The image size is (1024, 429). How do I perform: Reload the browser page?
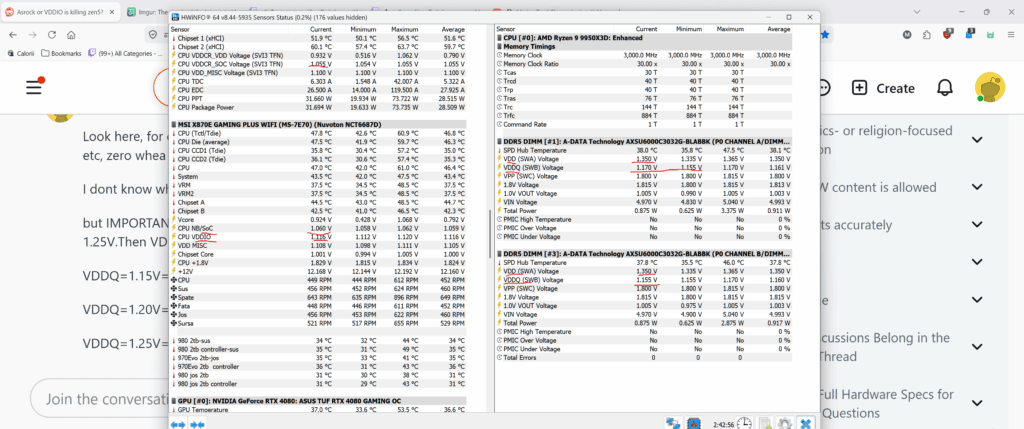pyautogui.click(x=52, y=35)
